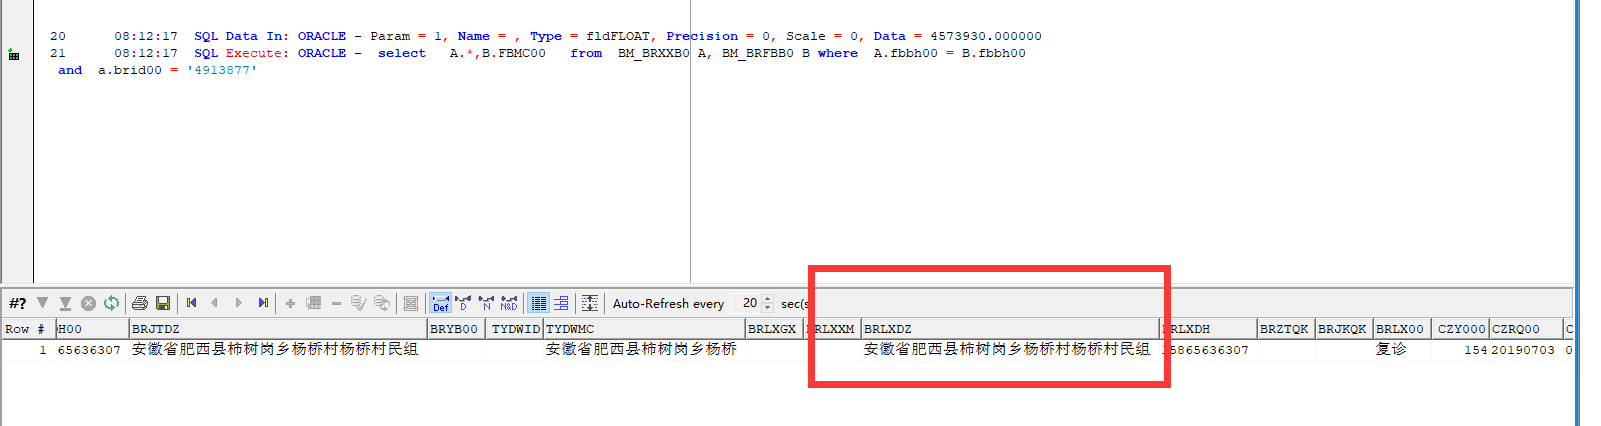Go to first record in grid
This screenshot has height=426, width=1601.
[192, 303]
